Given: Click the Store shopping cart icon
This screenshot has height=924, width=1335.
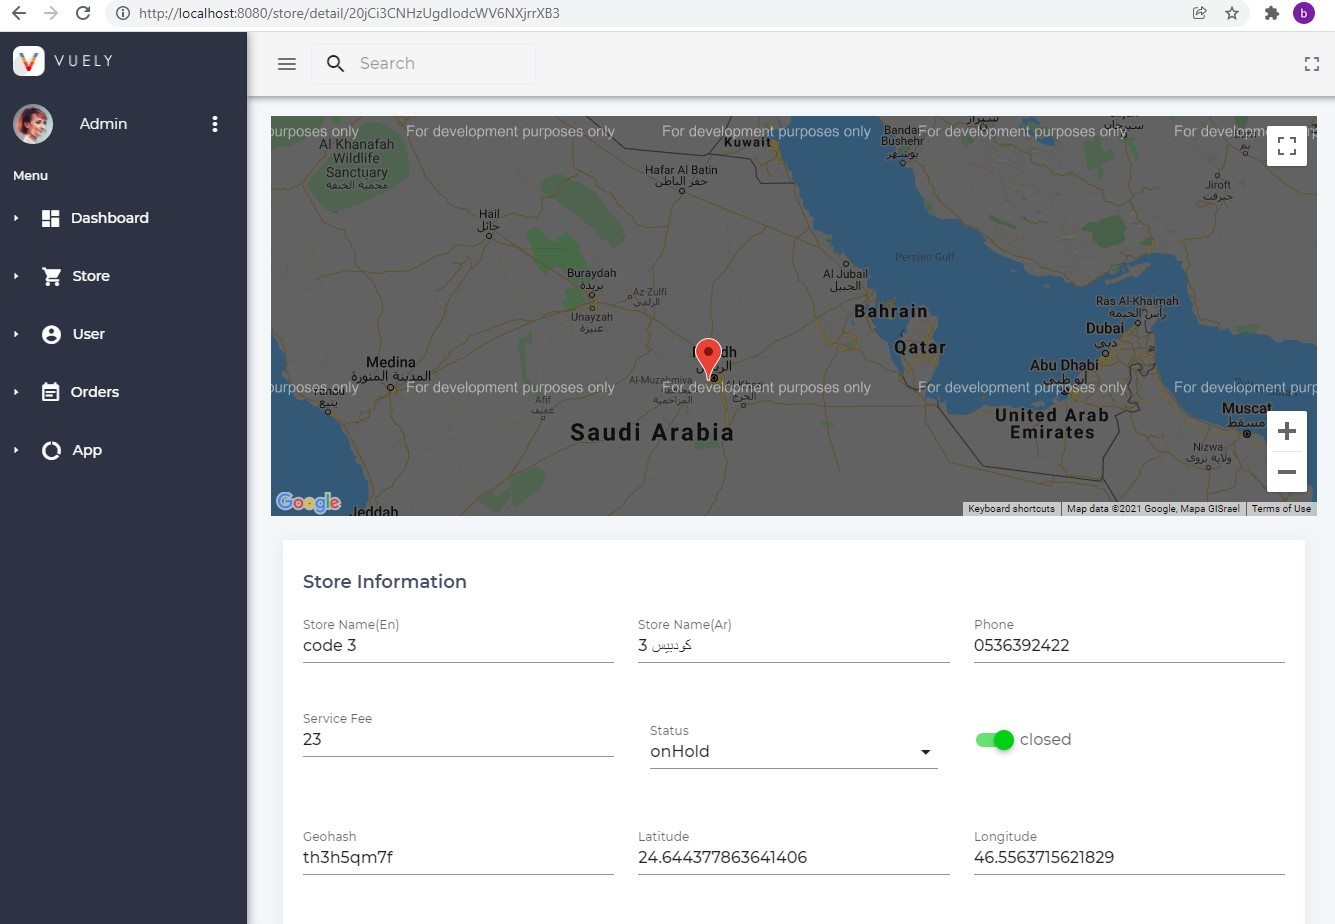Looking at the screenshot, I should [50, 275].
